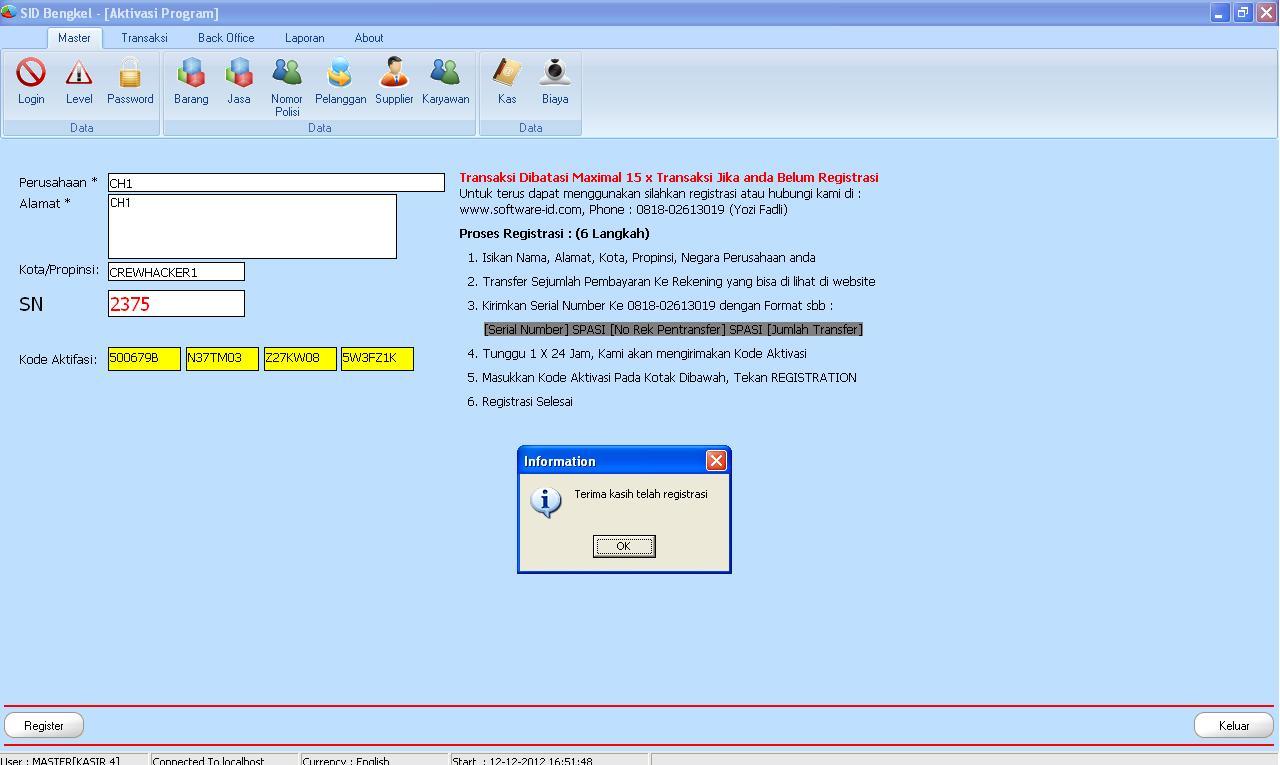Restore the SID Bengkel window size
Viewport: 1280px width, 765px height.
[x=1242, y=13]
